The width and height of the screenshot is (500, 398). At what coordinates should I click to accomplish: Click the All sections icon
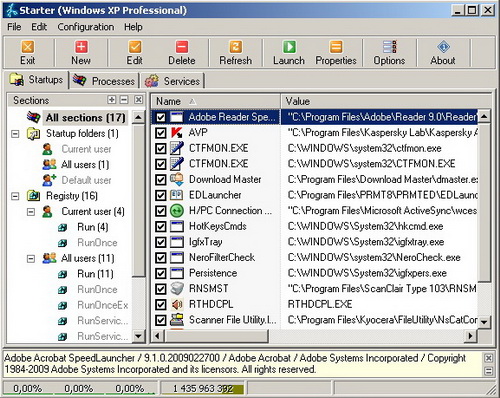click(33, 117)
